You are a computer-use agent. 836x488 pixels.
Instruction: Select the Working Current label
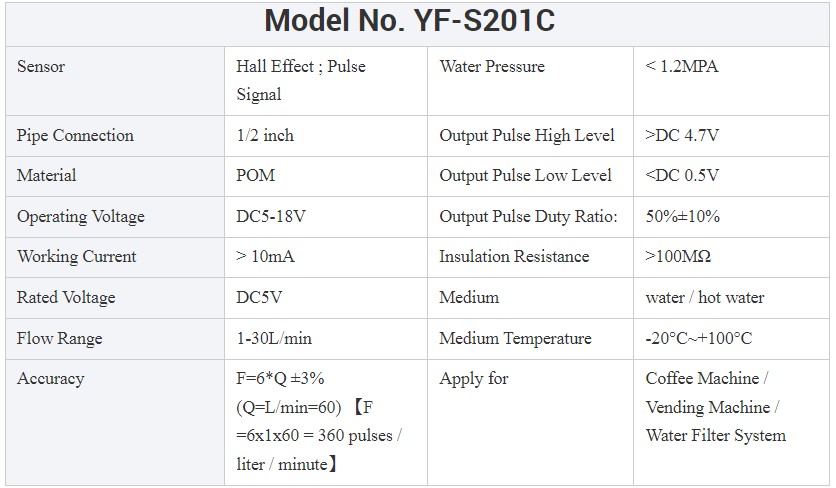[x=77, y=257]
